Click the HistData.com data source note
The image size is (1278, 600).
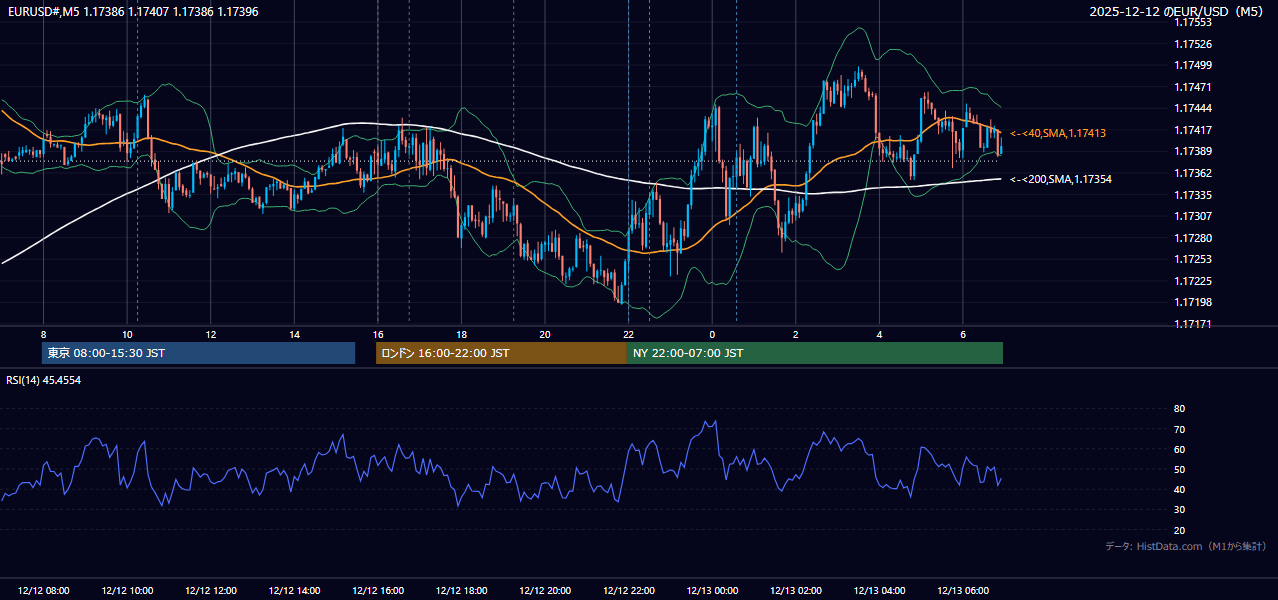click(1185, 546)
